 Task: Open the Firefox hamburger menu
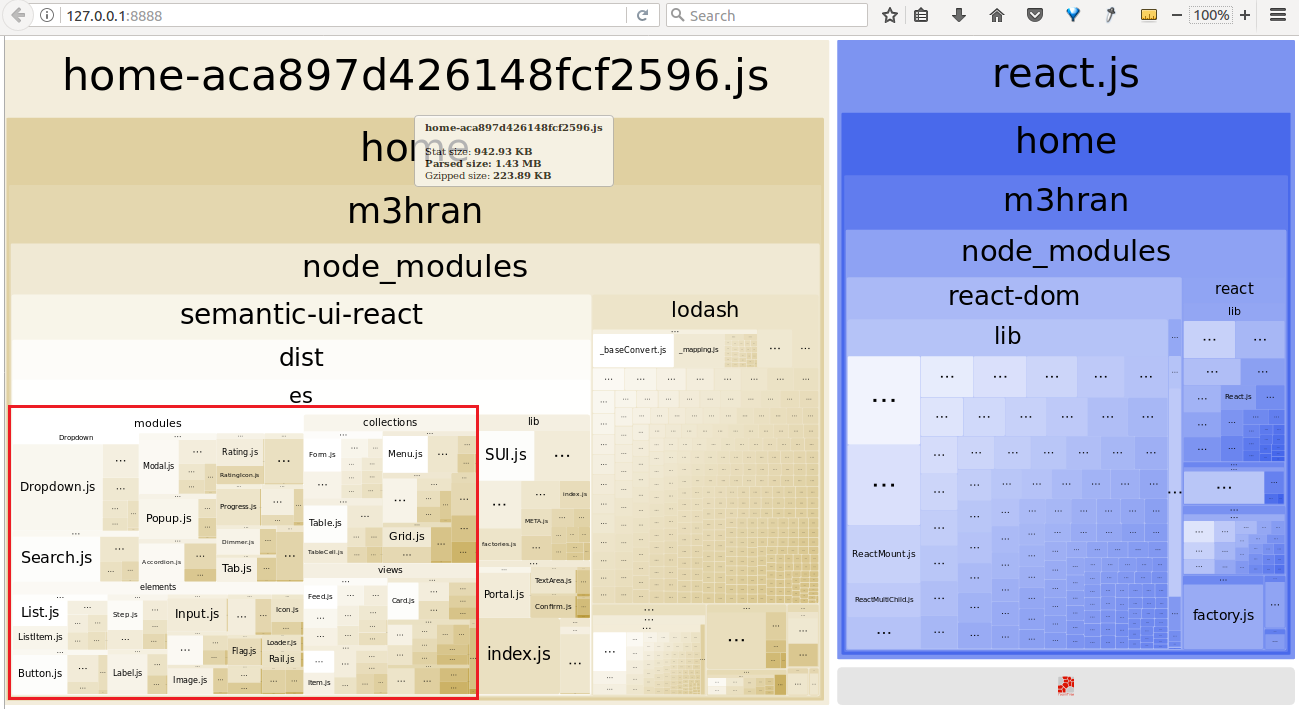pyautogui.click(x=1277, y=15)
